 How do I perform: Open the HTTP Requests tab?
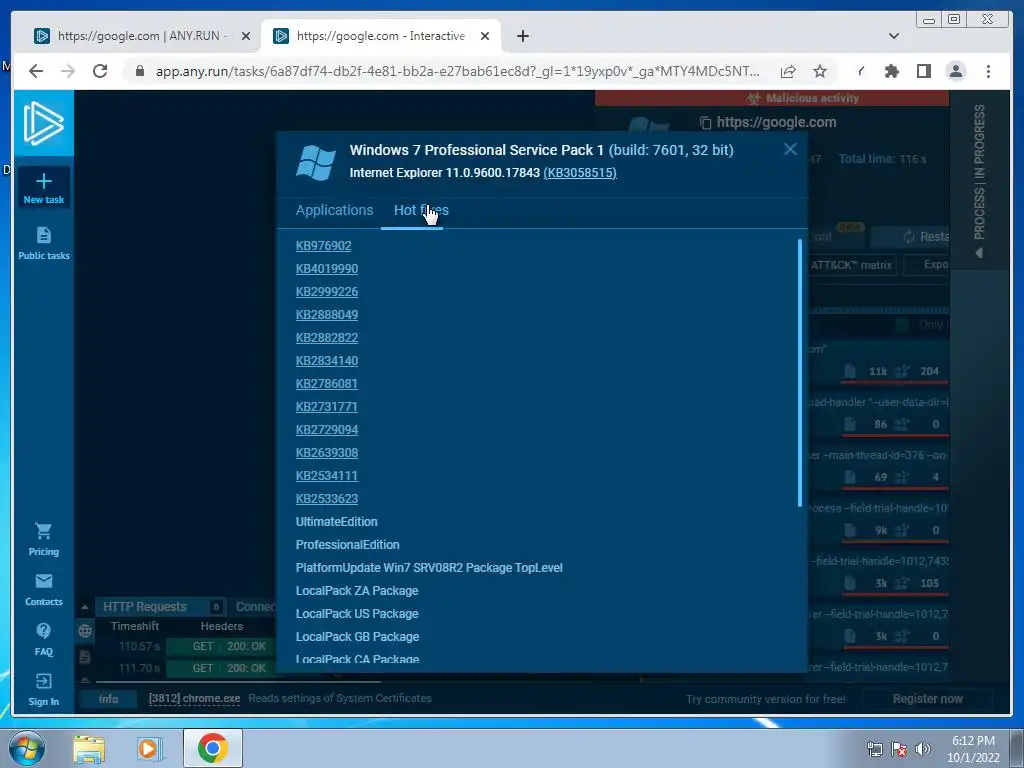point(162,607)
